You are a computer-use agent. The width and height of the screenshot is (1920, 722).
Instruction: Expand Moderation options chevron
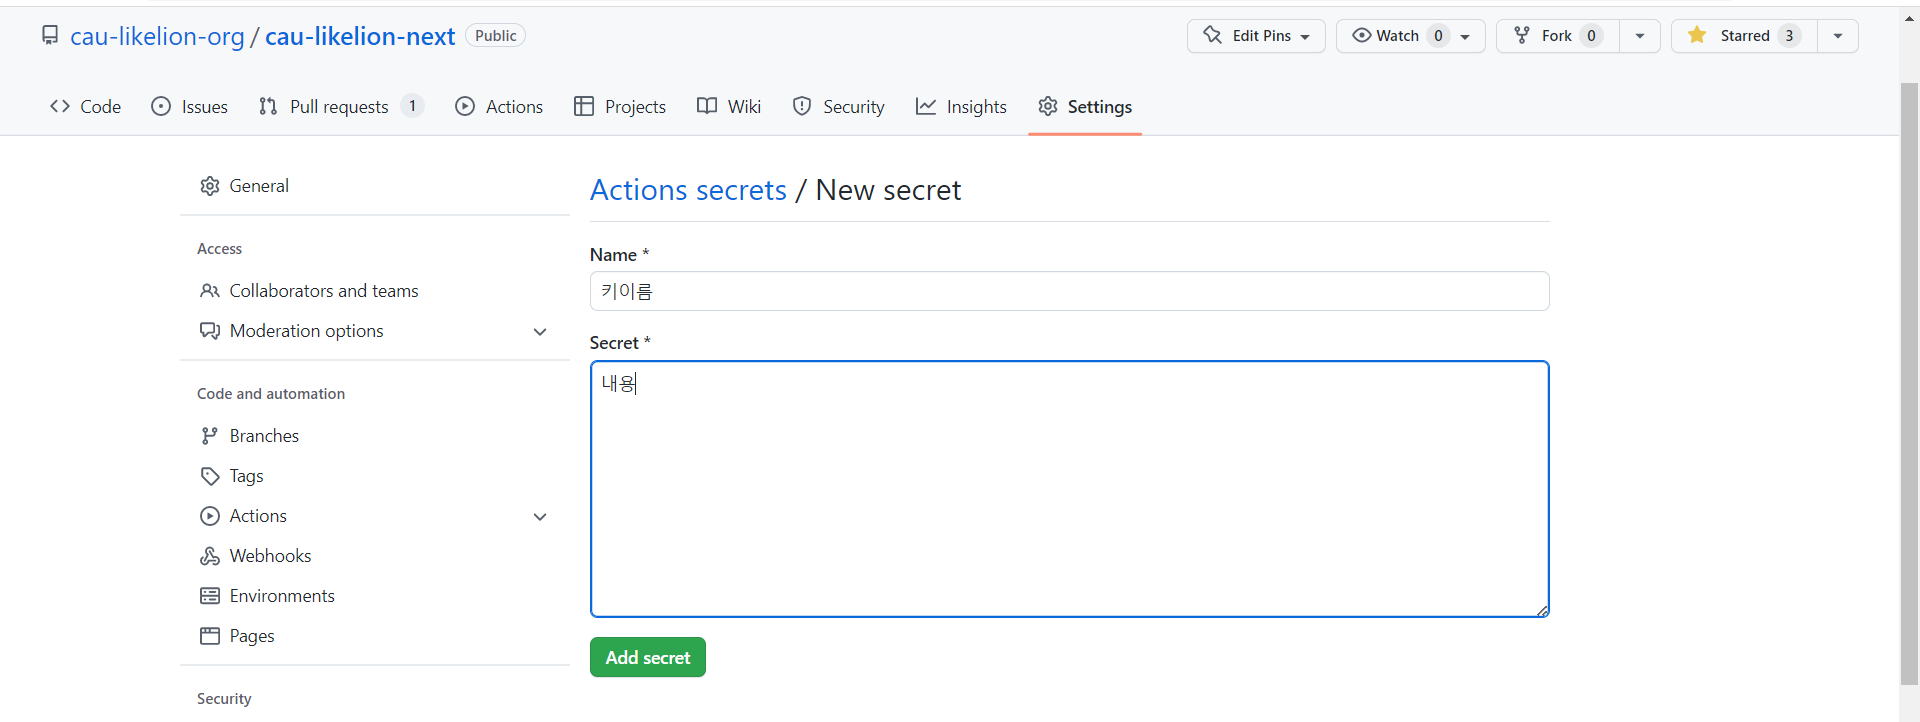pyautogui.click(x=540, y=332)
